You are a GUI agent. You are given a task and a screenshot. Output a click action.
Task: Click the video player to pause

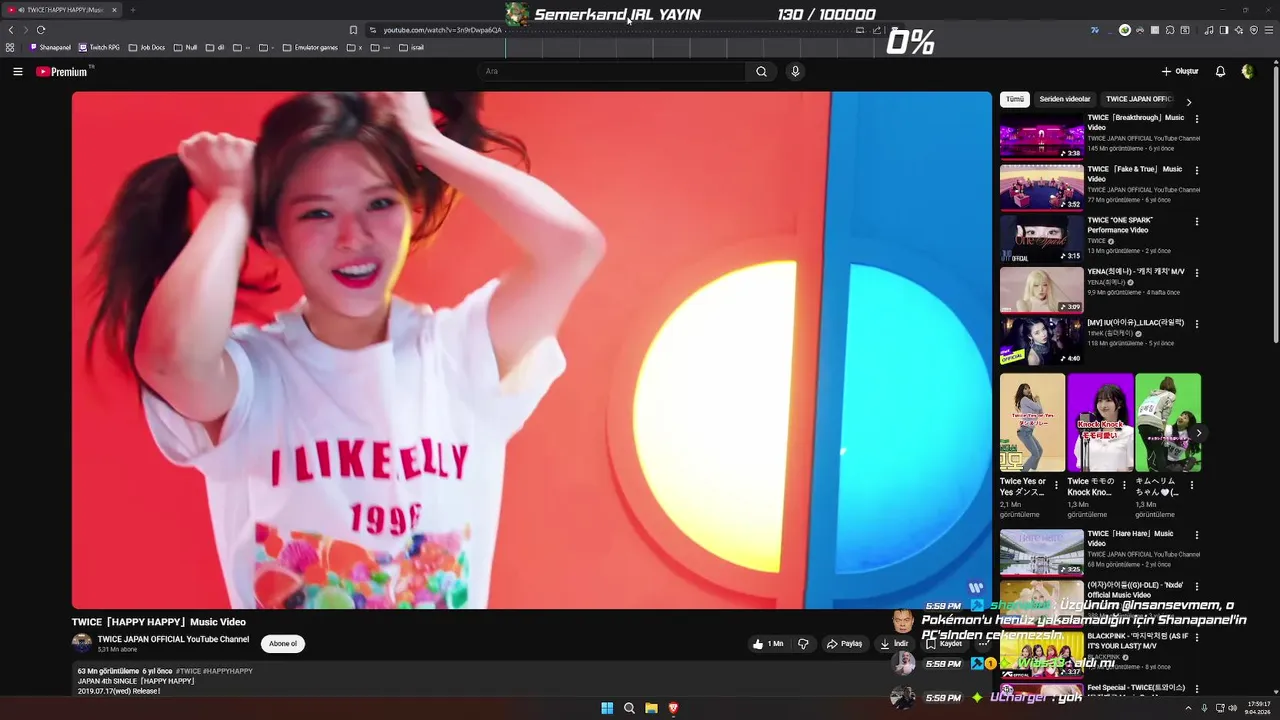click(531, 350)
